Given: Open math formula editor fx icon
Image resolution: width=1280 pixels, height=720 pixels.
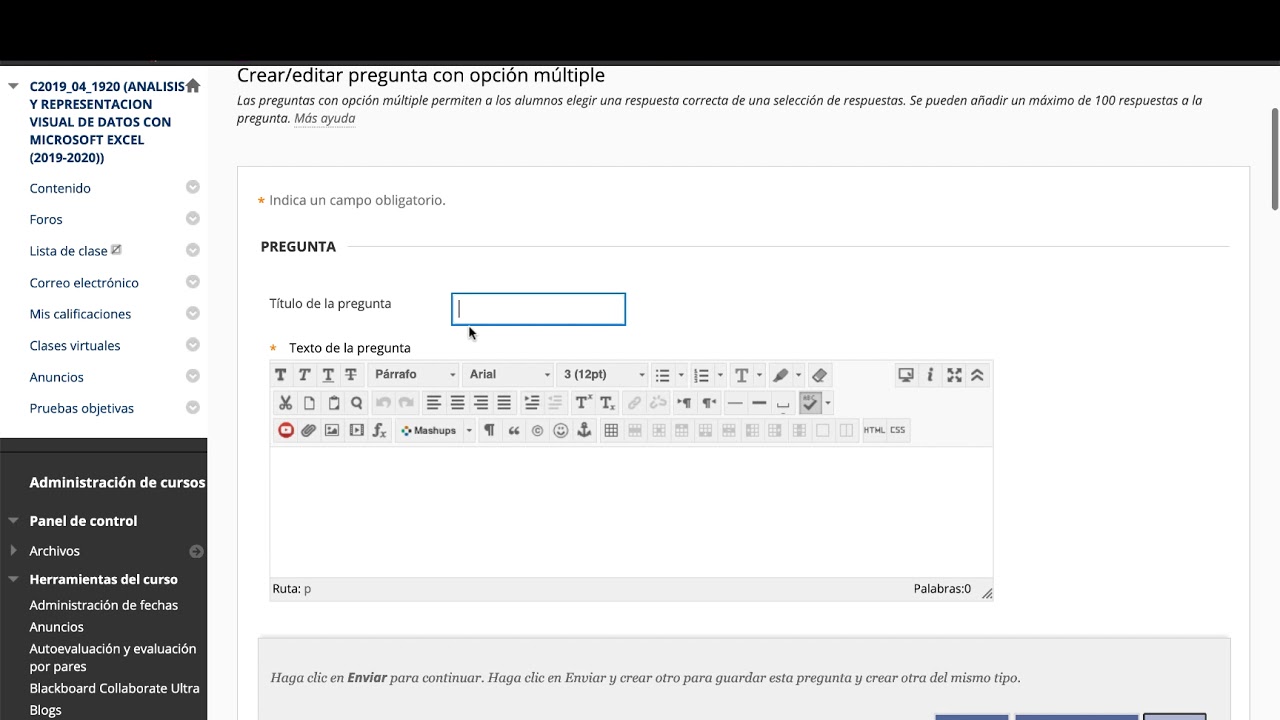Looking at the screenshot, I should pos(380,430).
